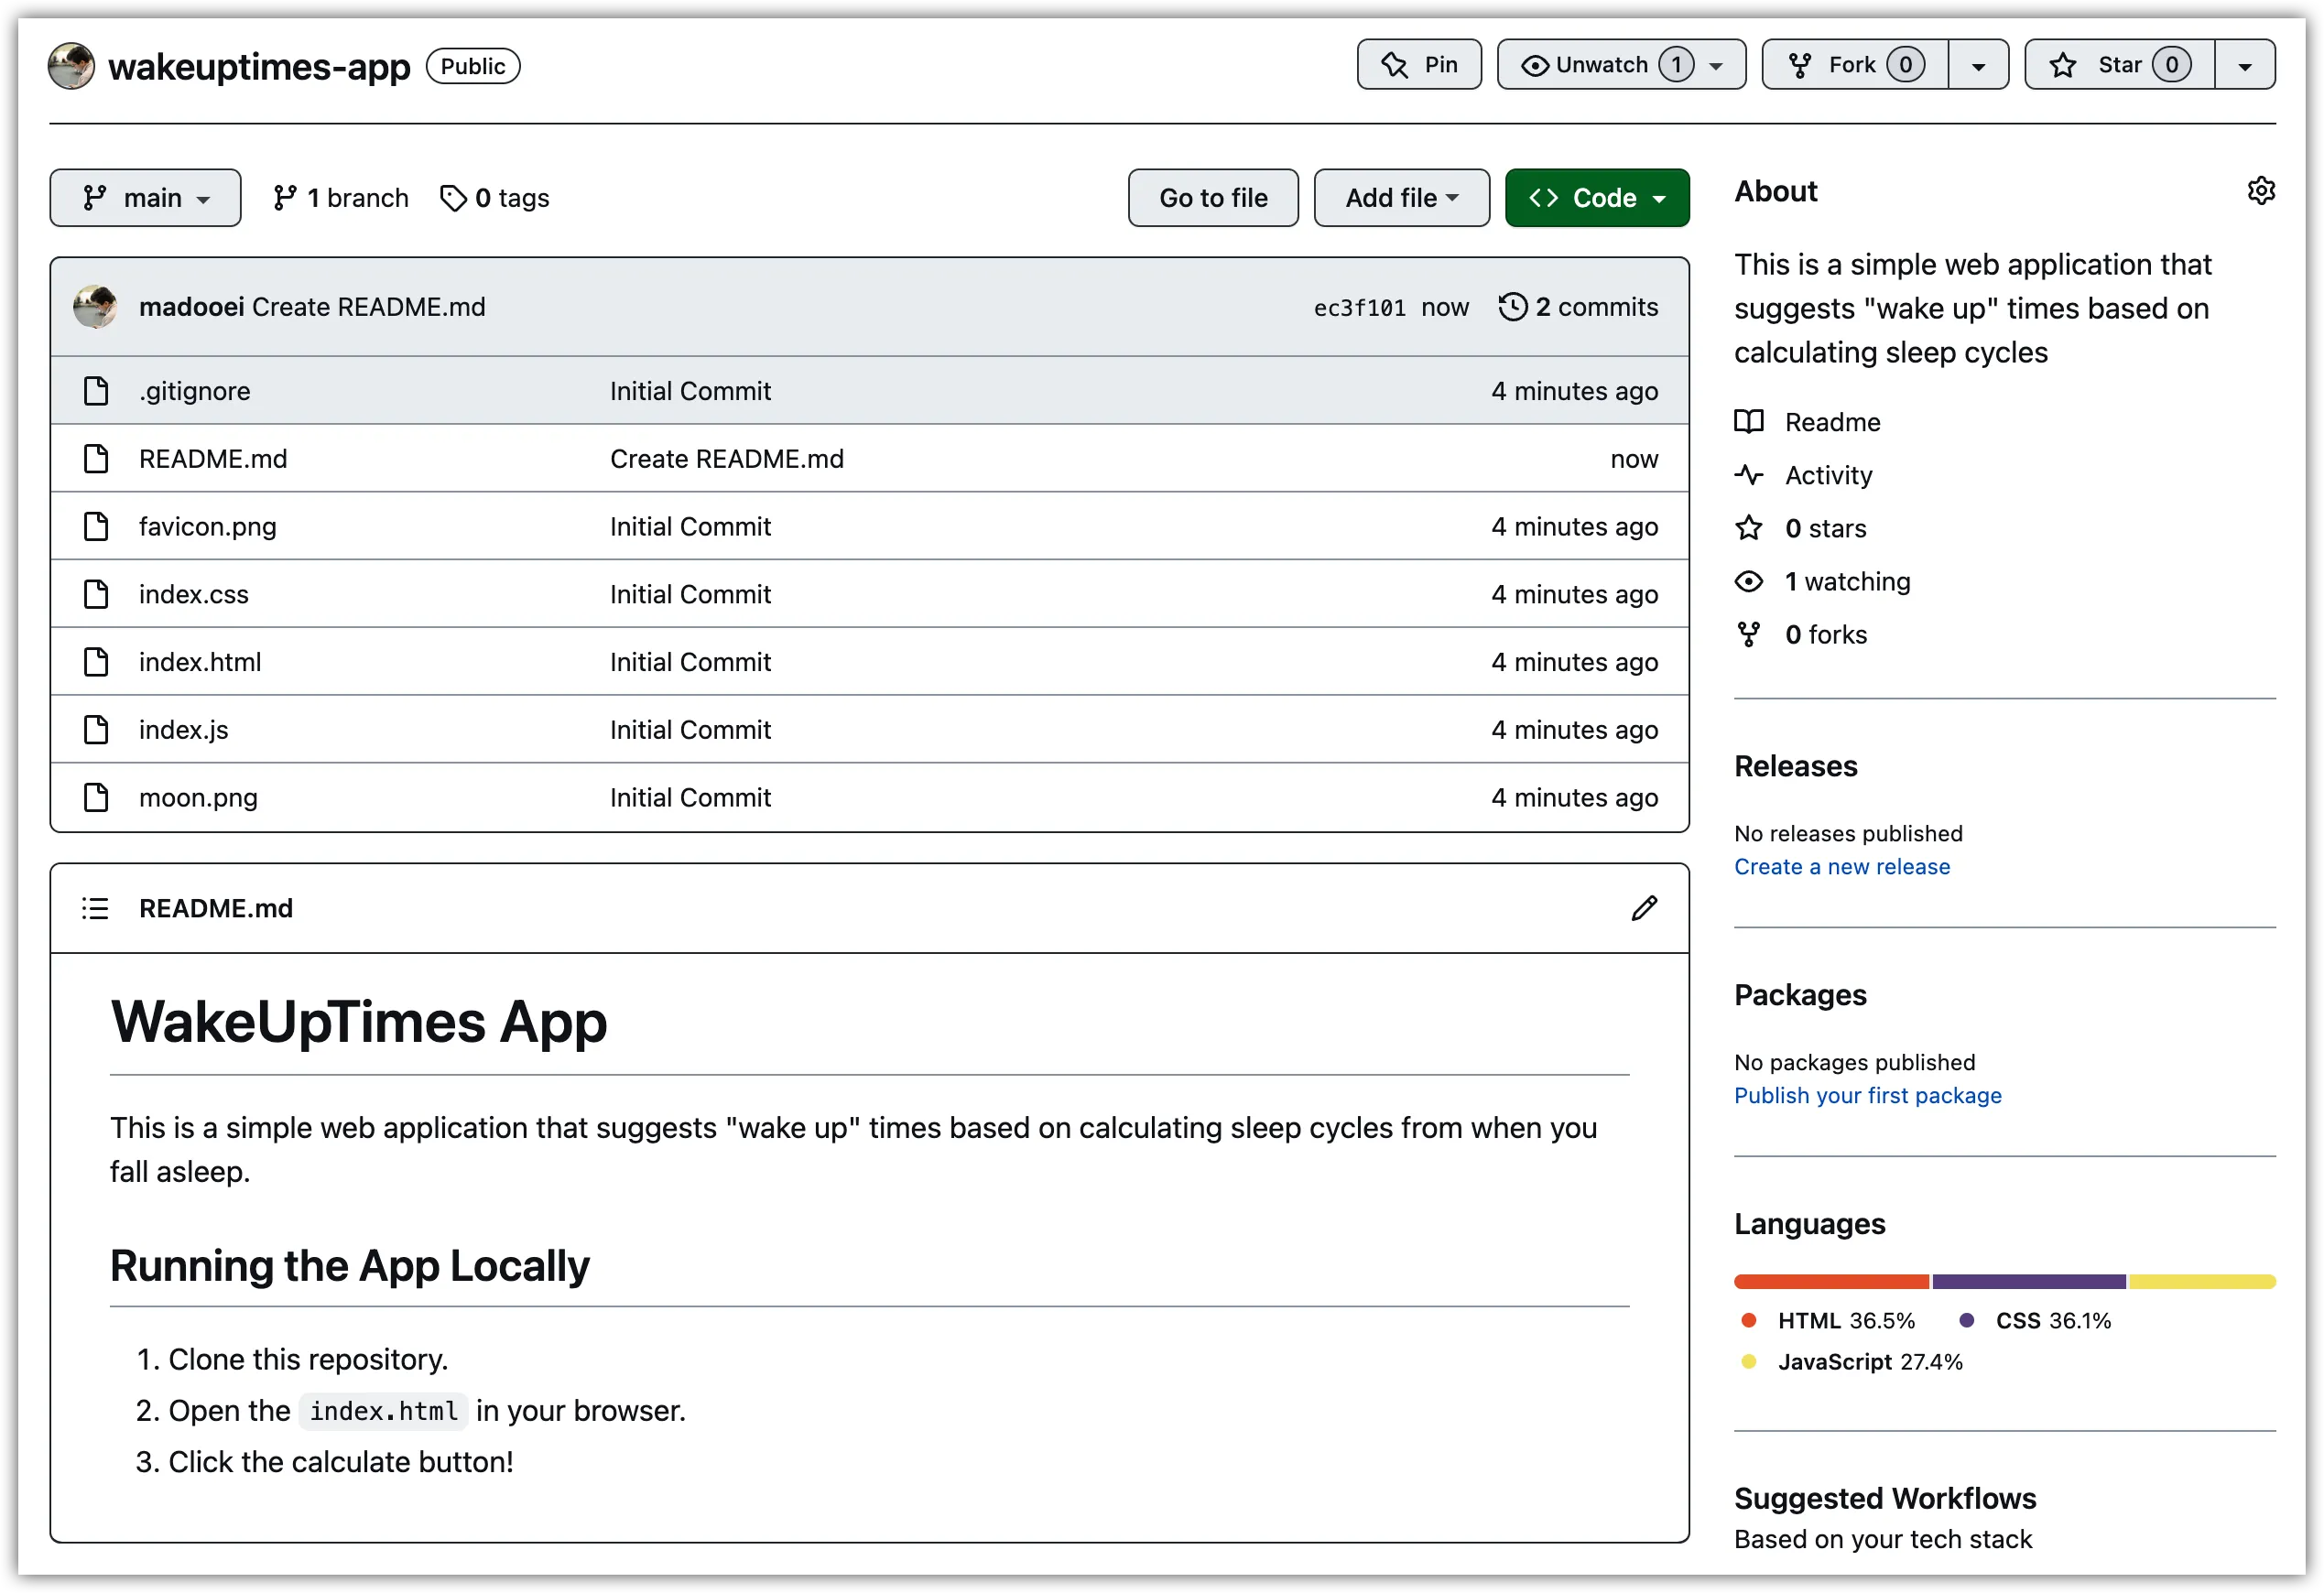This screenshot has width=2324, height=1593.
Task: Click the Activity pulse icon
Action: point(1749,475)
